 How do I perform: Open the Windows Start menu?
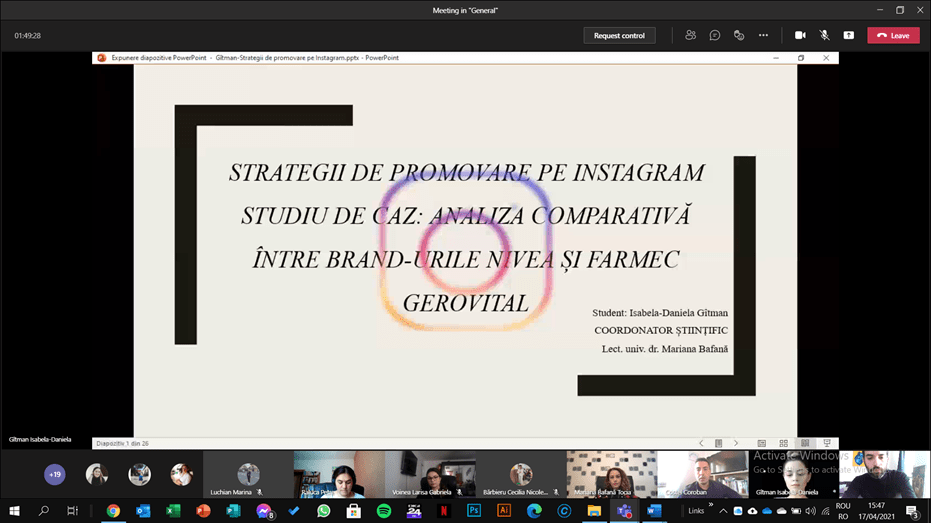click(14, 511)
